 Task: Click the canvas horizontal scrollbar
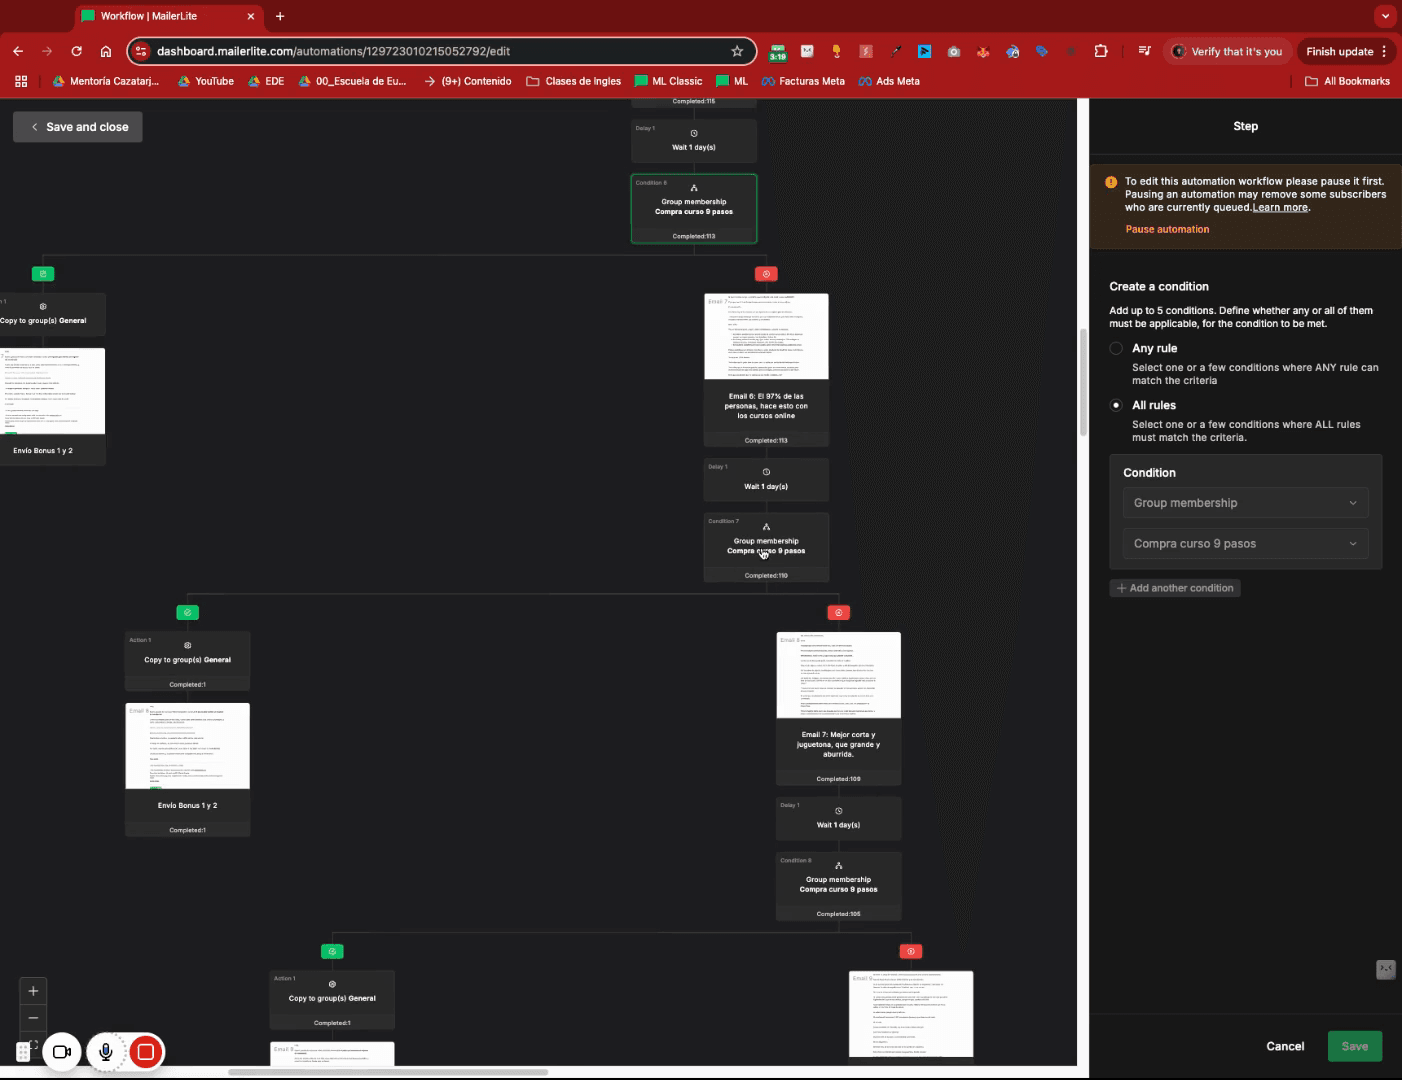388,1072
